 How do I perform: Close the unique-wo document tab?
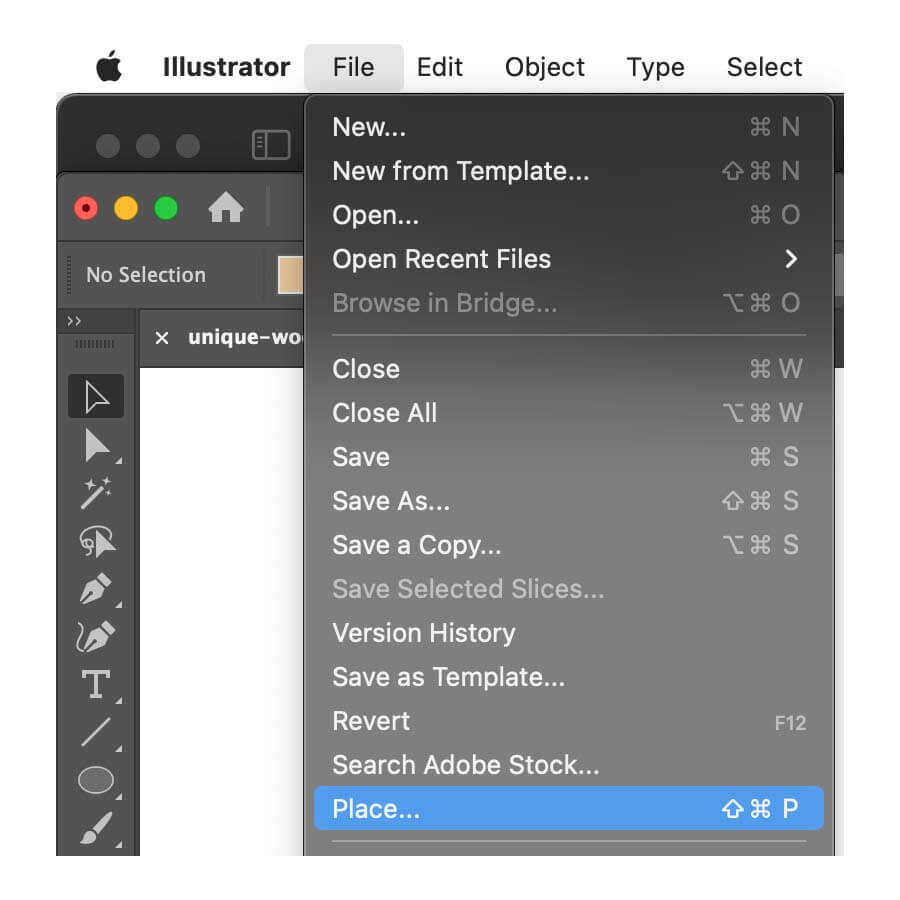(x=162, y=338)
